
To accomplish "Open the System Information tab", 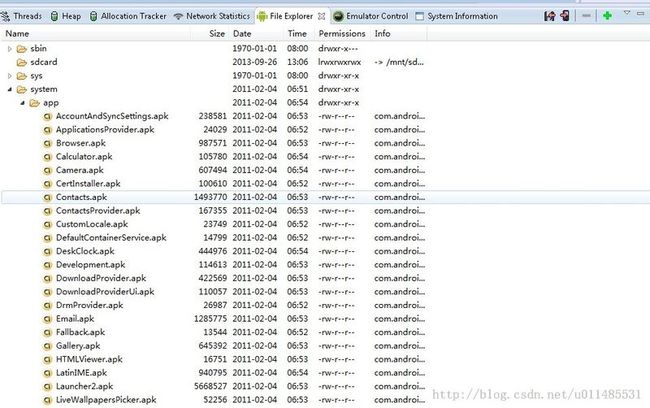I will pyautogui.click(x=456, y=16).
